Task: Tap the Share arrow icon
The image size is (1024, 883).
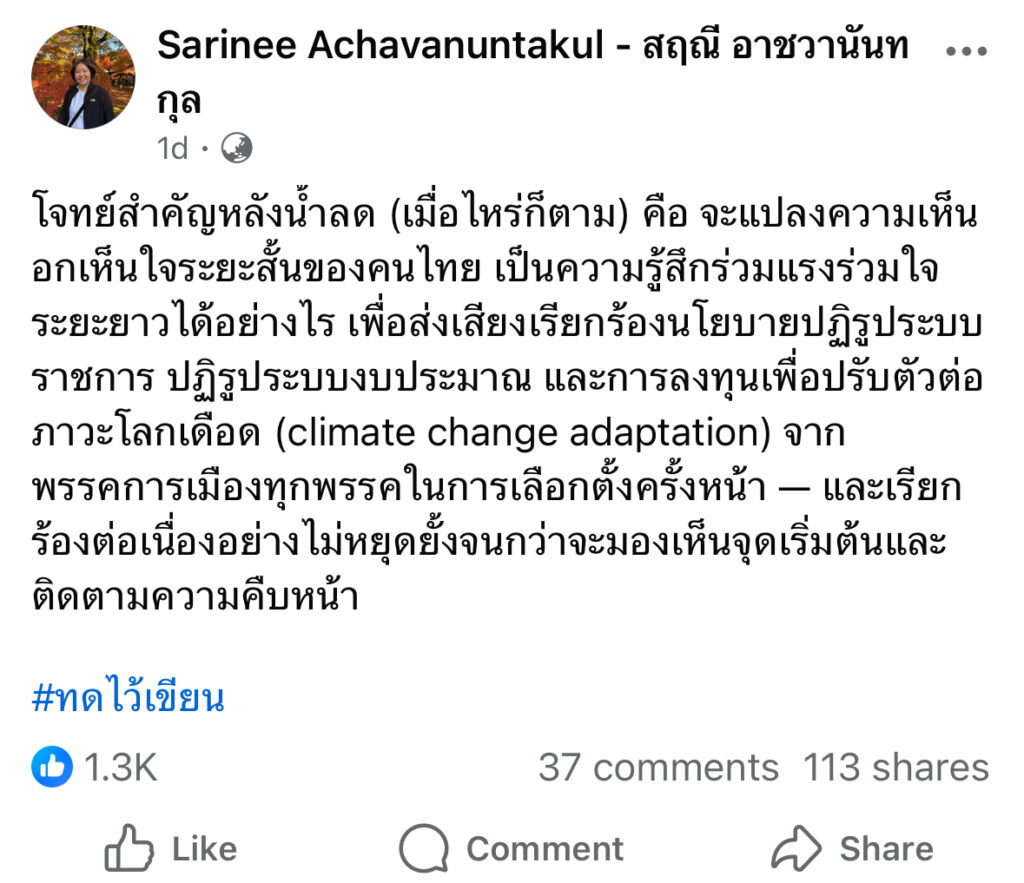Action: (796, 849)
